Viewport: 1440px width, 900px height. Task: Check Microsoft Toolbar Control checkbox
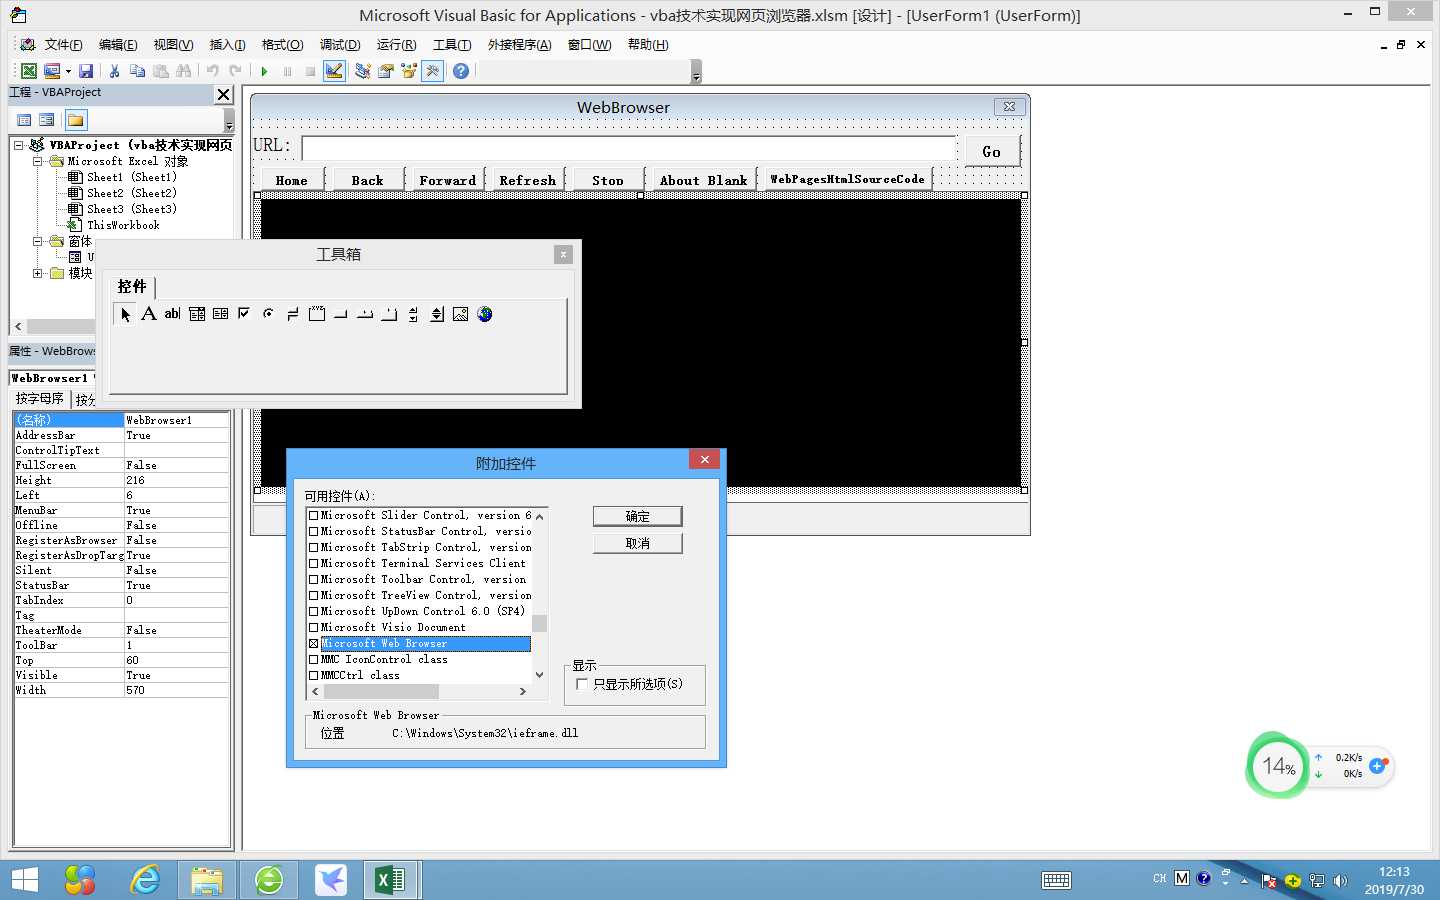(314, 580)
